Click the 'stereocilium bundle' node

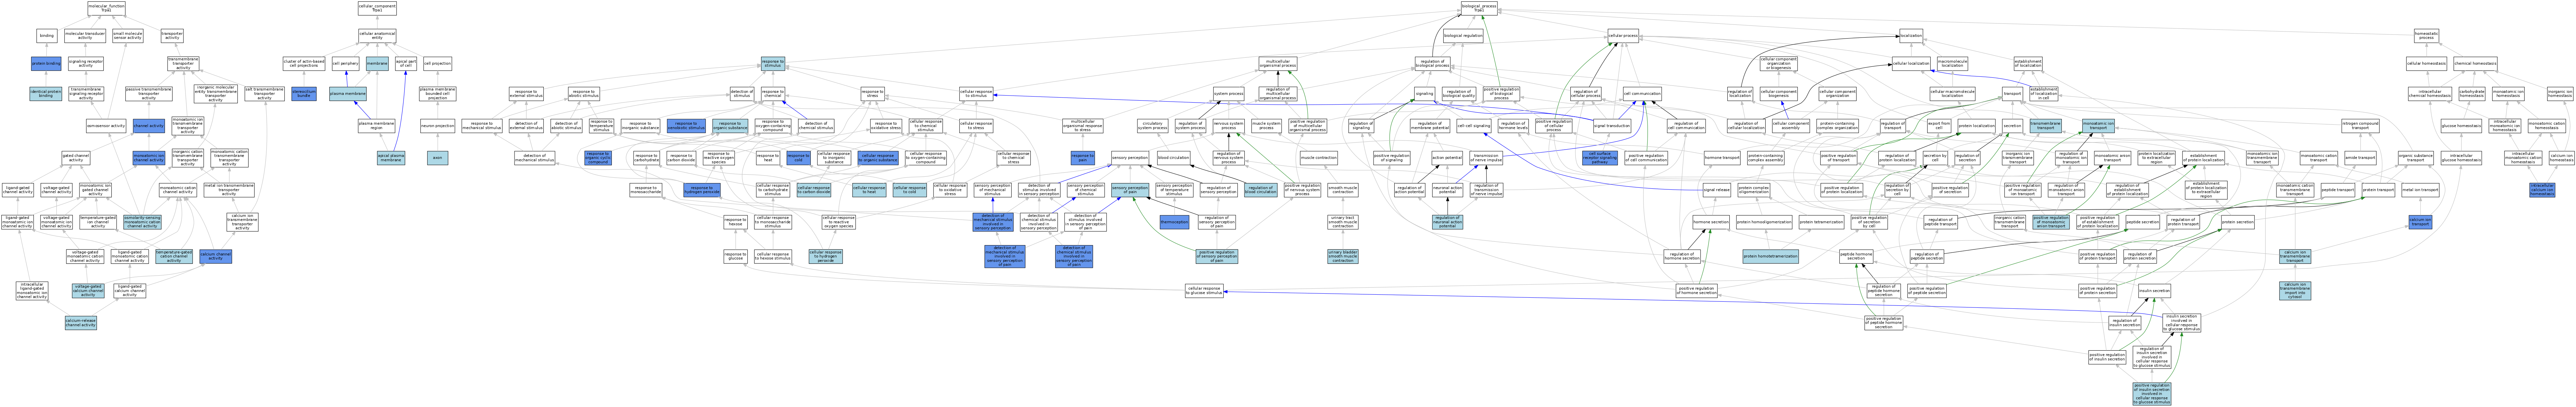304,94
